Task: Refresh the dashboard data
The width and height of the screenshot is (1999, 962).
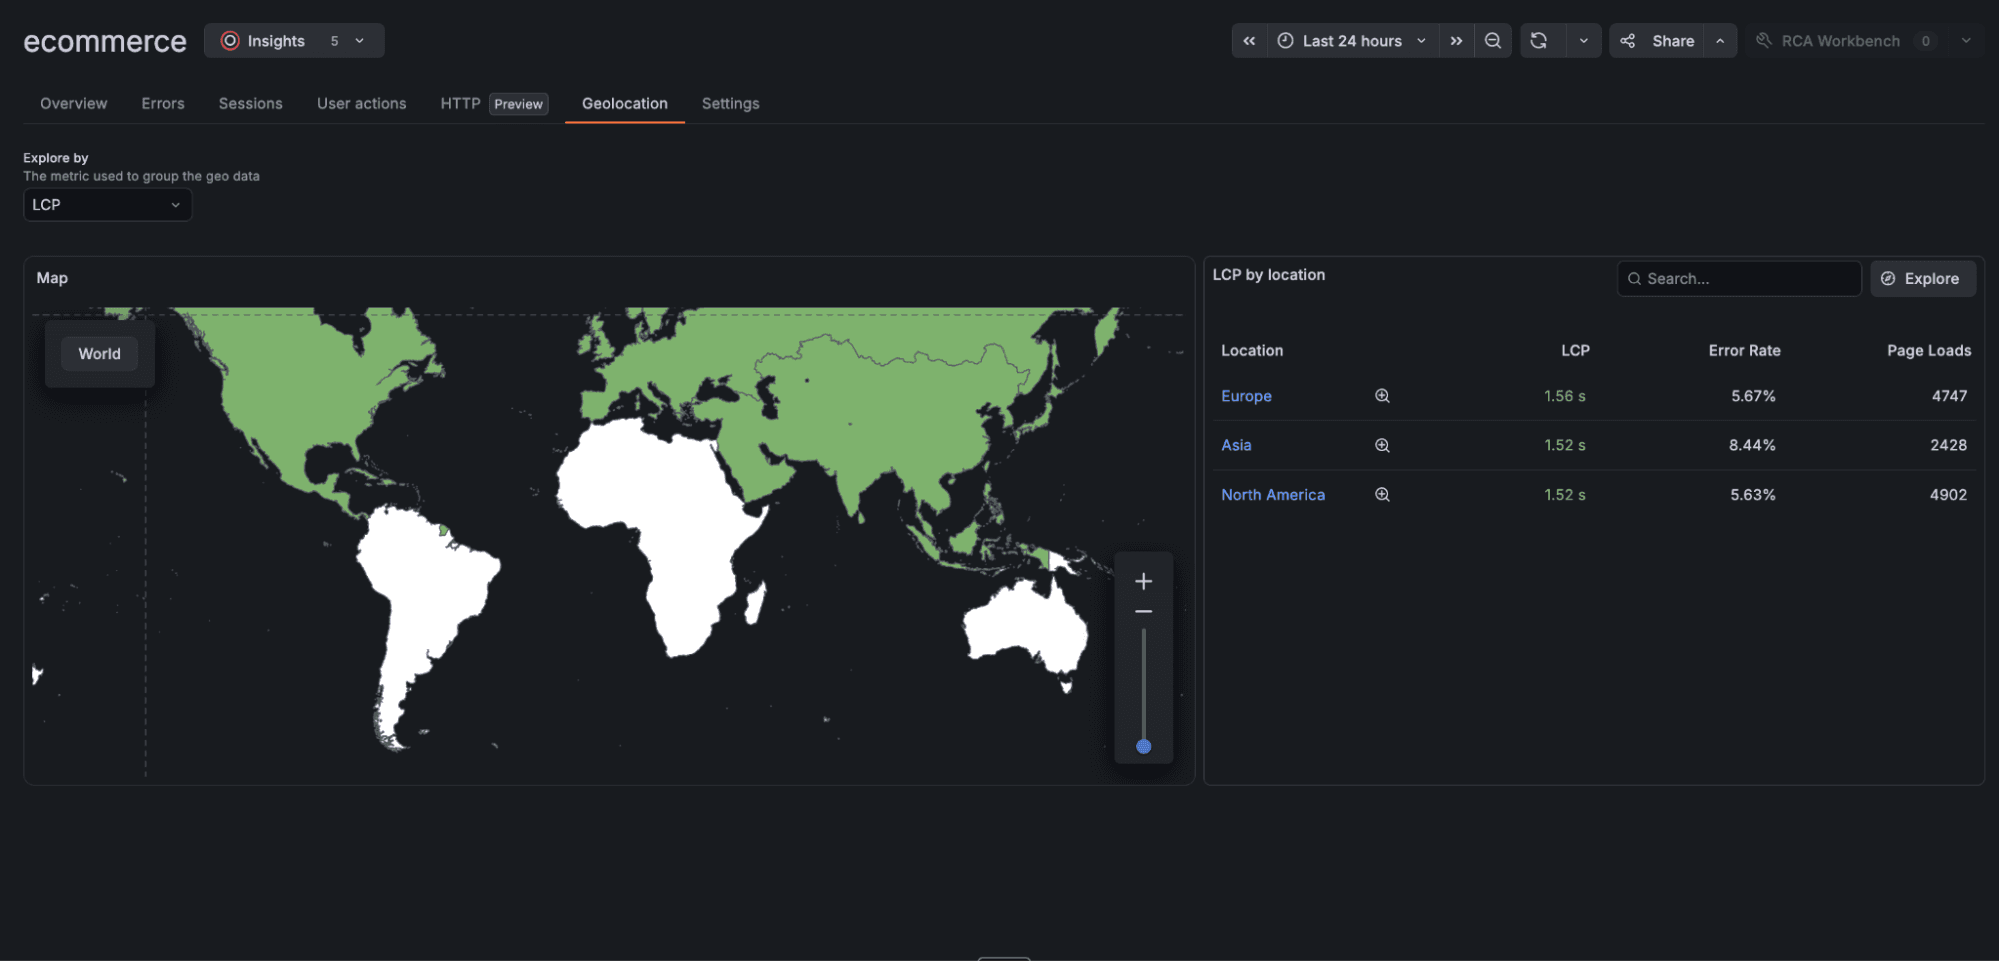Action: (1539, 41)
